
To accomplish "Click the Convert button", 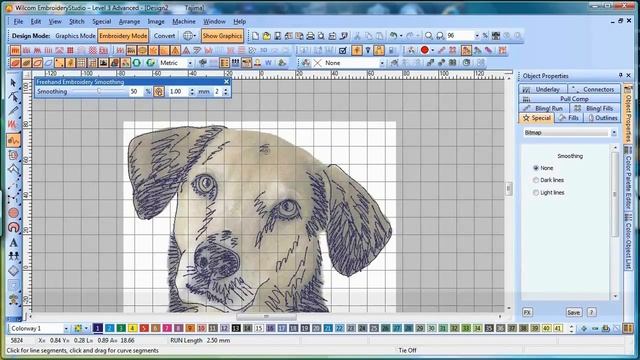I will (x=164, y=36).
